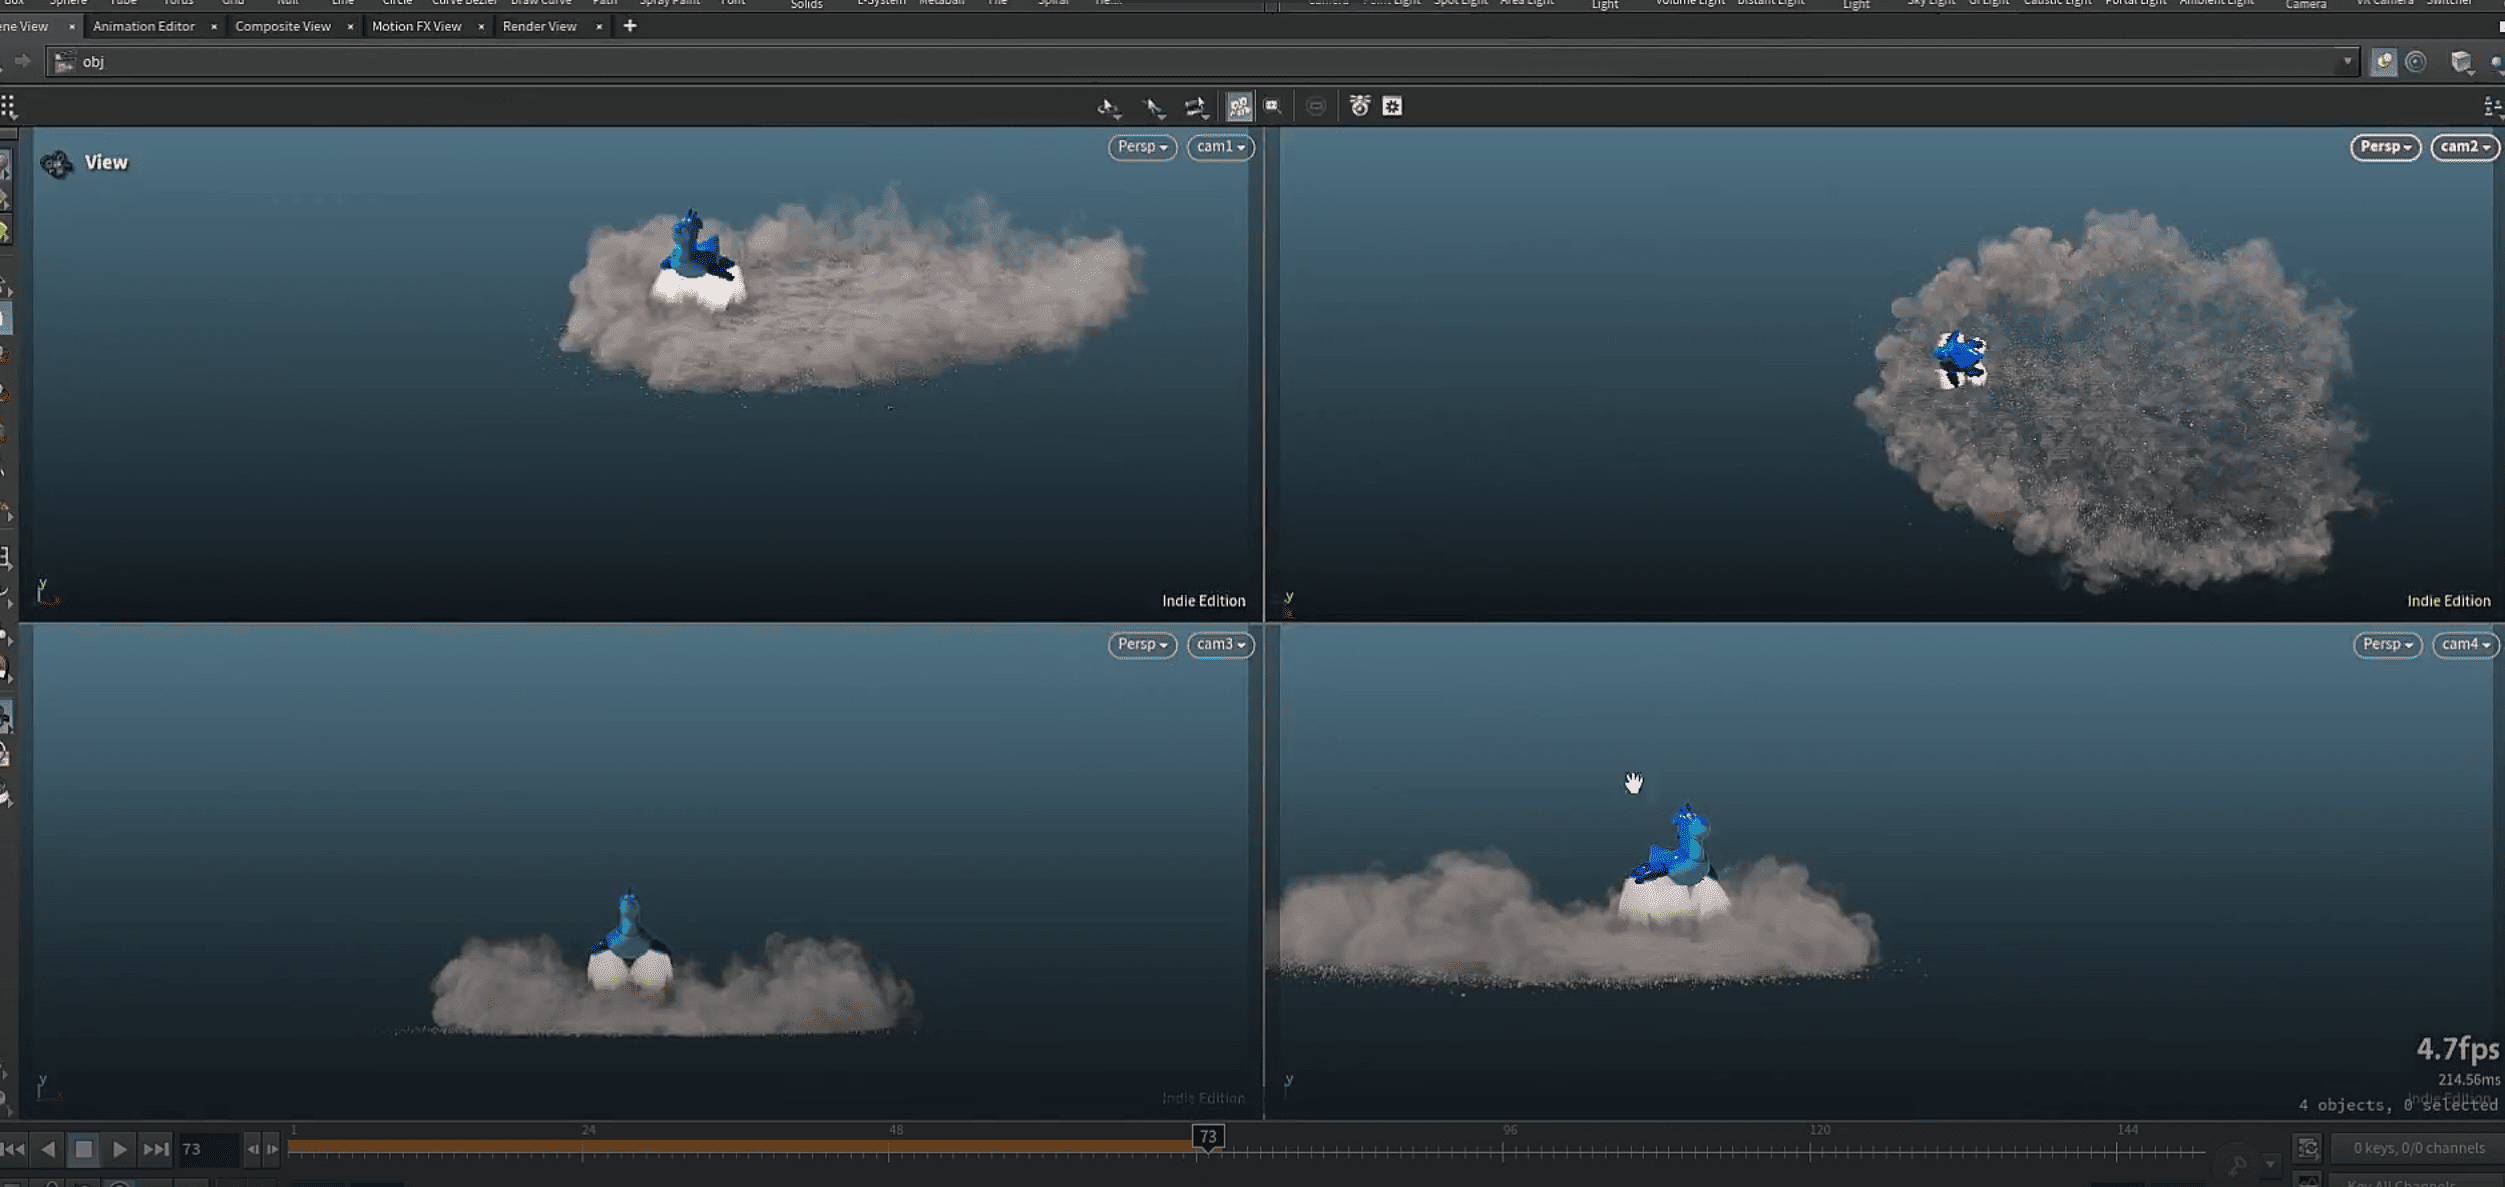2505x1187 pixels.
Task: Click the frame 73 playhead marker
Action: click(x=1208, y=1137)
